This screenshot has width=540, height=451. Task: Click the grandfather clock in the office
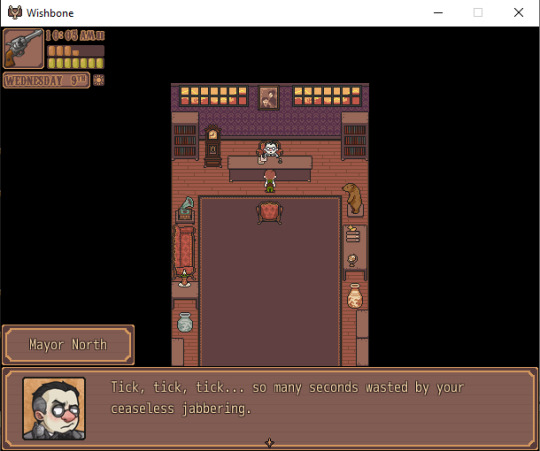(x=213, y=146)
